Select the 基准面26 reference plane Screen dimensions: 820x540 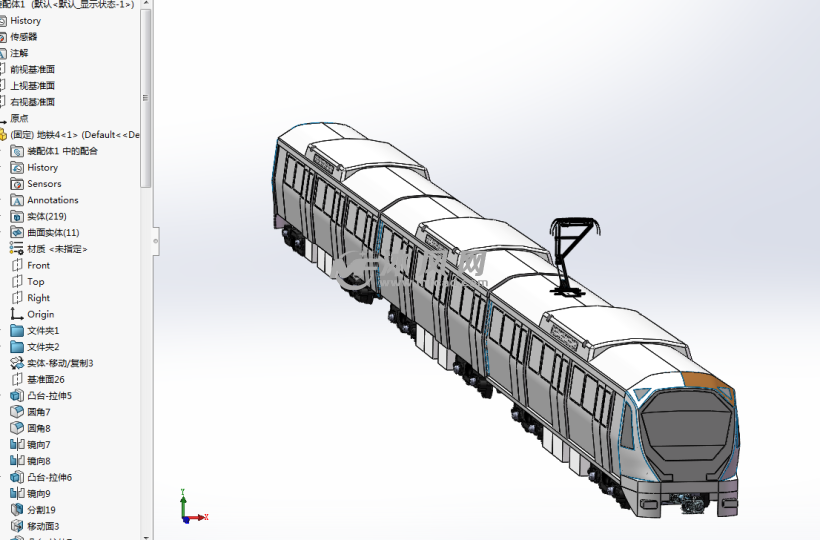click(x=45, y=380)
